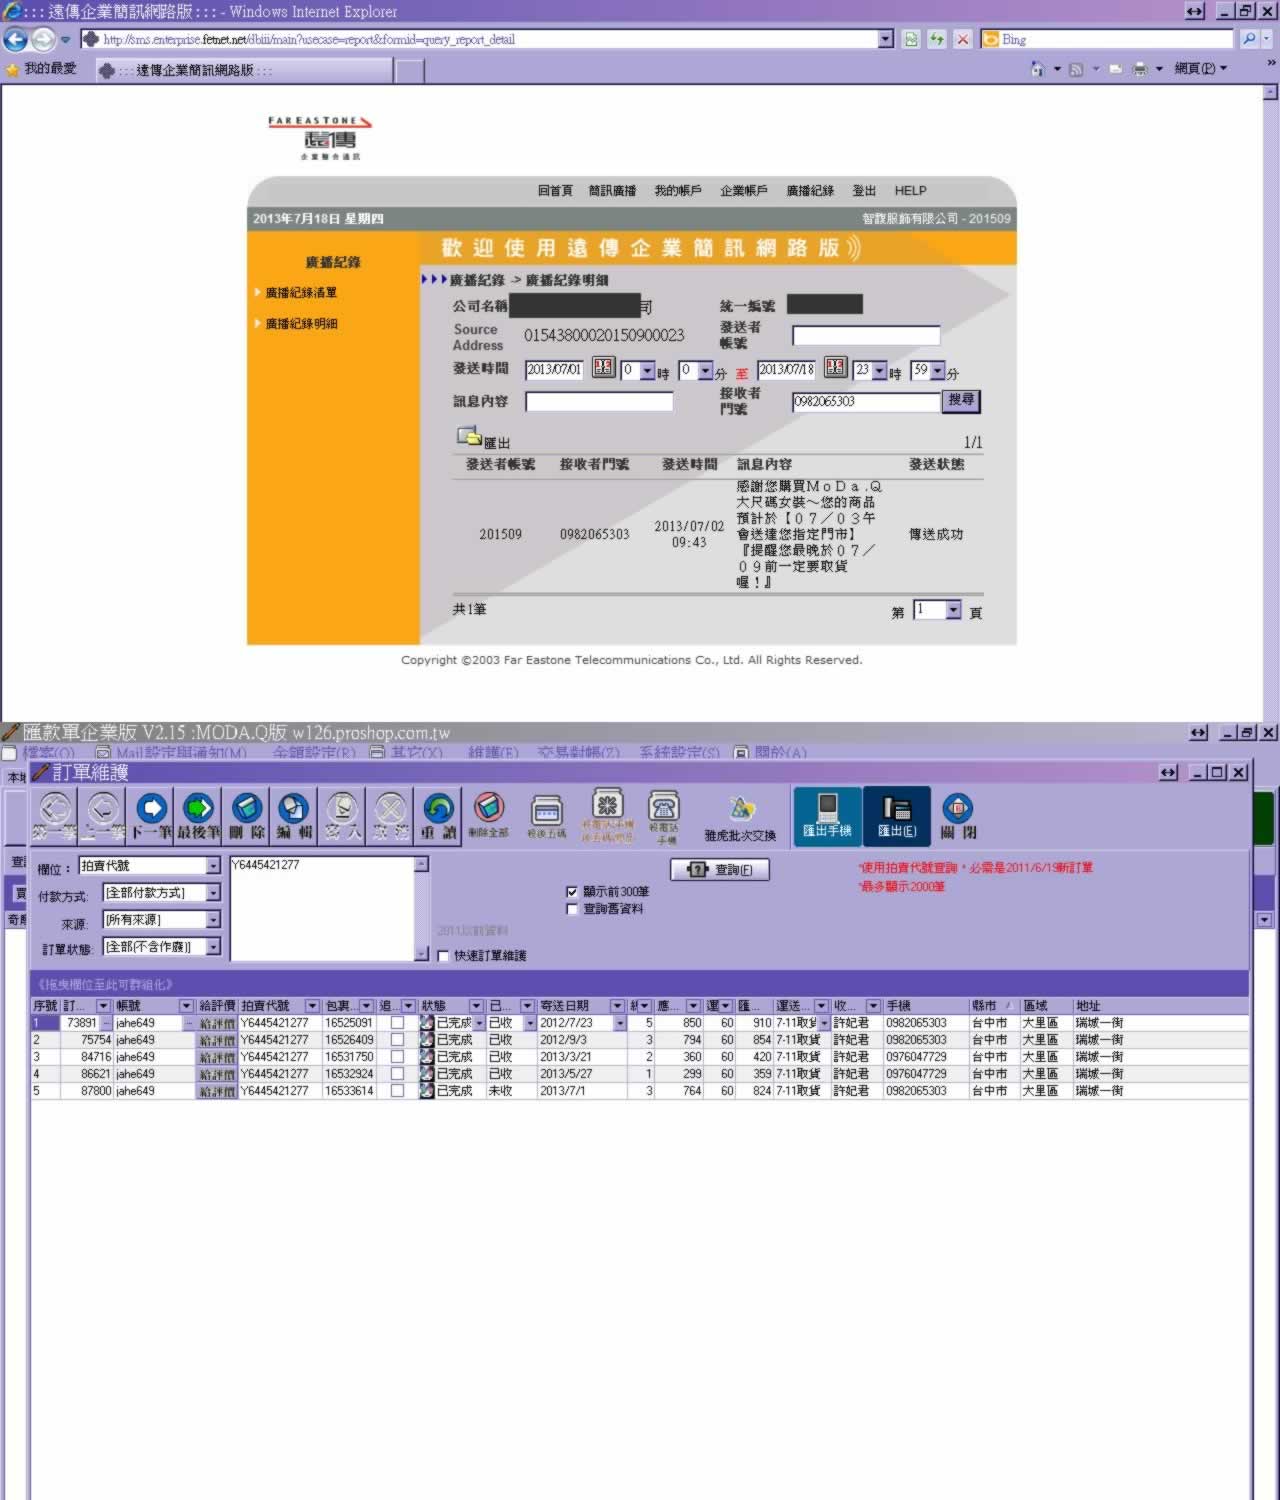1280x1500 pixels.
Task: Click the 匯出手機 export phone icon
Action: tap(827, 815)
